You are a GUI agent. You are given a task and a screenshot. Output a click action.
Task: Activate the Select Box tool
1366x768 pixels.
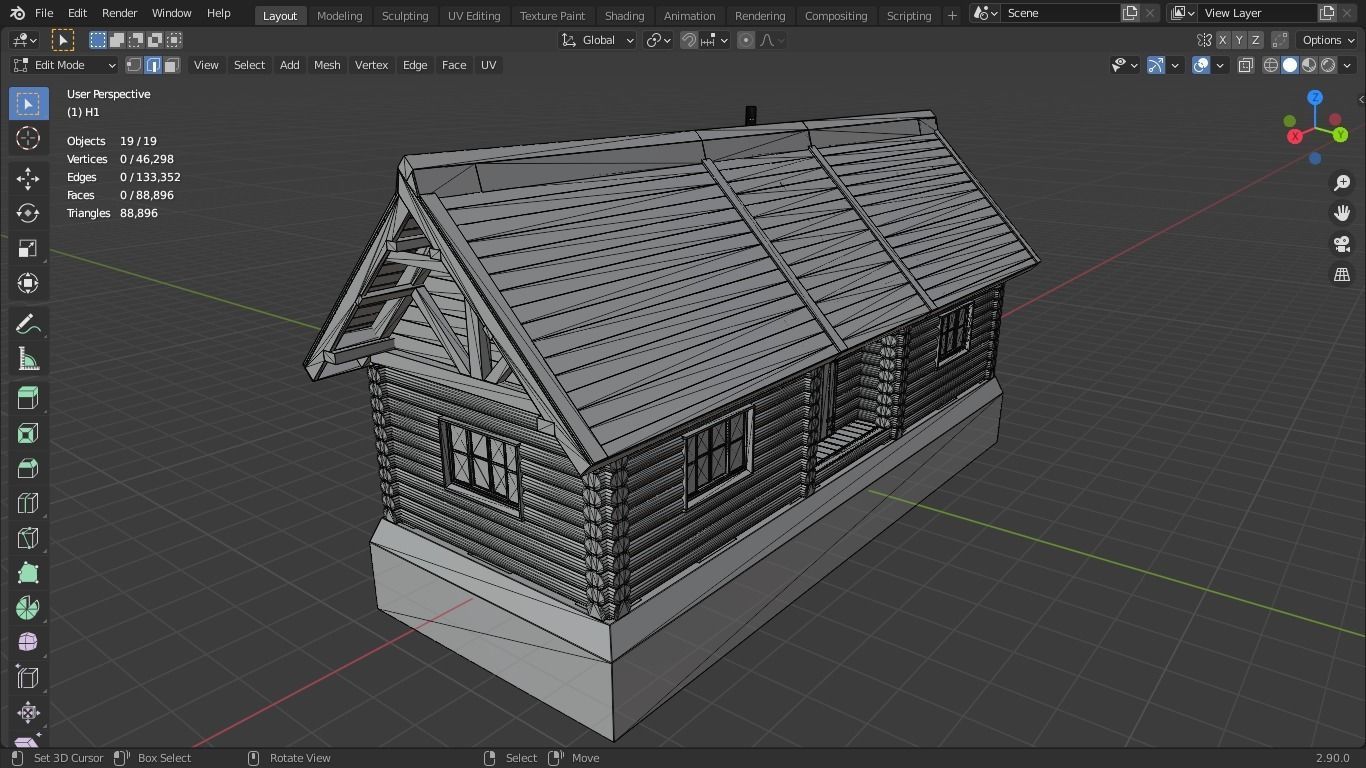click(x=28, y=104)
